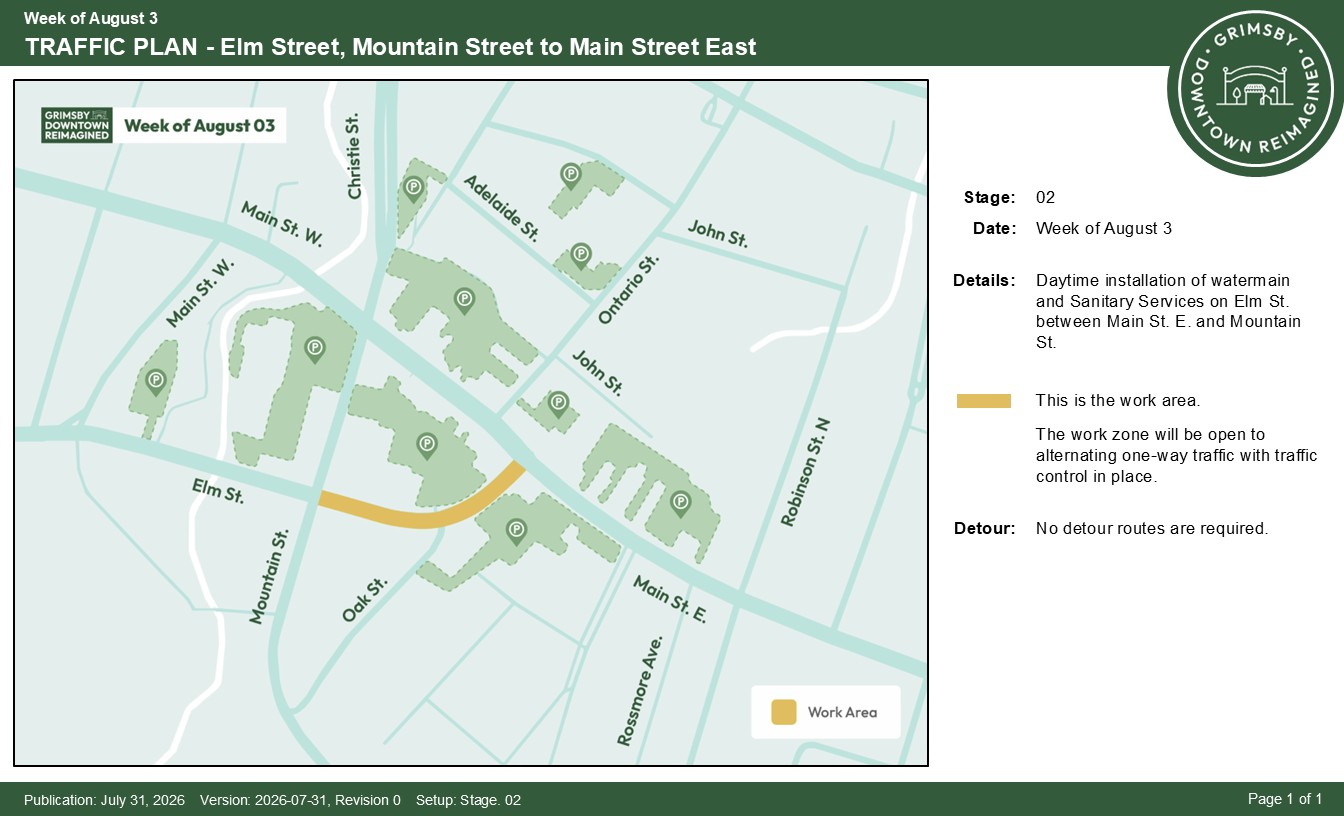Click the 'Oak St.' street label
This screenshot has width=1344, height=816.
(x=365, y=600)
